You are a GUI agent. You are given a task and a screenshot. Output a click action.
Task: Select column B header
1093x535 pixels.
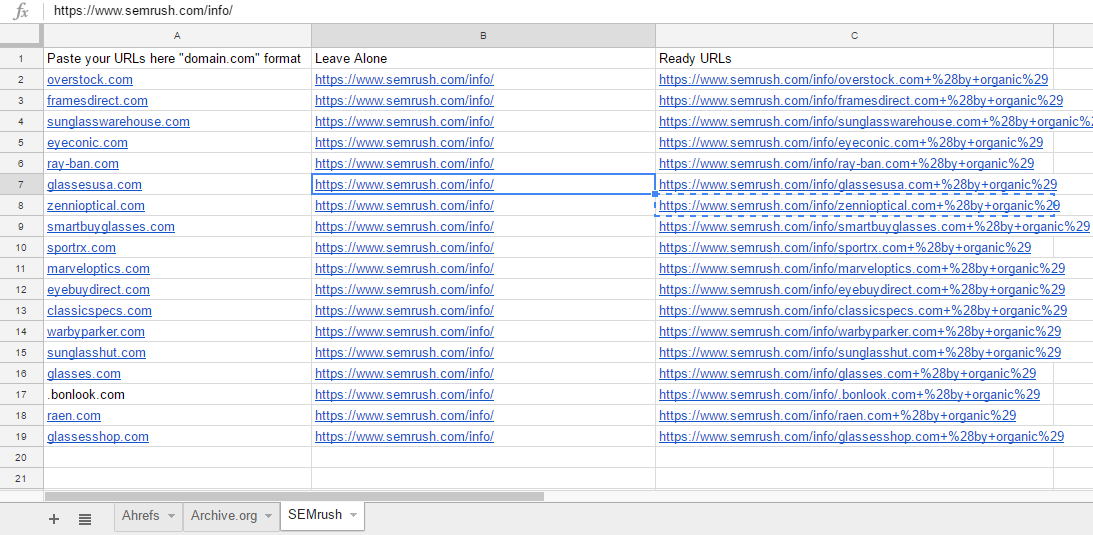coord(483,36)
